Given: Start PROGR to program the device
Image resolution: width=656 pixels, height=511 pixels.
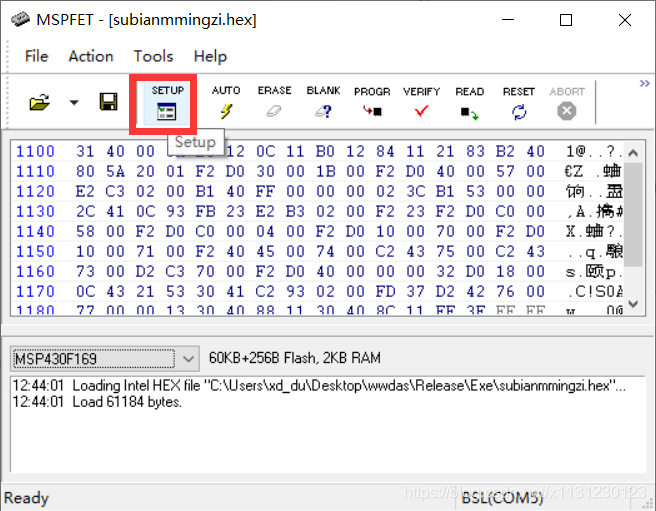Looking at the screenshot, I should click(x=372, y=104).
